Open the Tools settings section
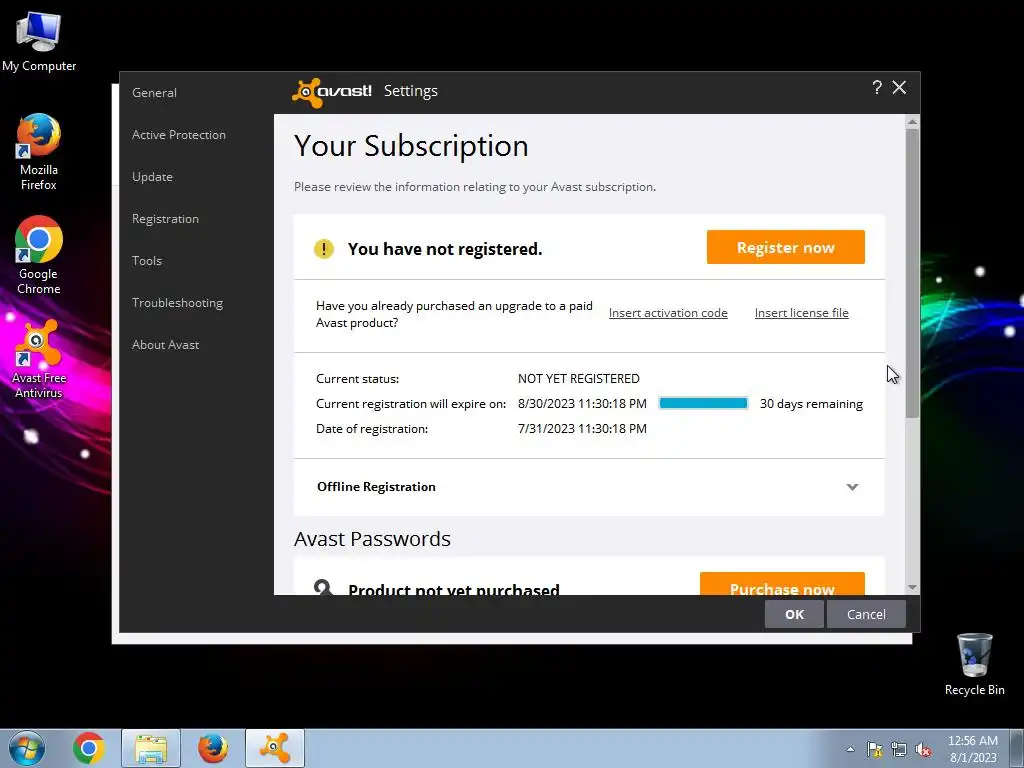1024x768 pixels. click(x=147, y=261)
